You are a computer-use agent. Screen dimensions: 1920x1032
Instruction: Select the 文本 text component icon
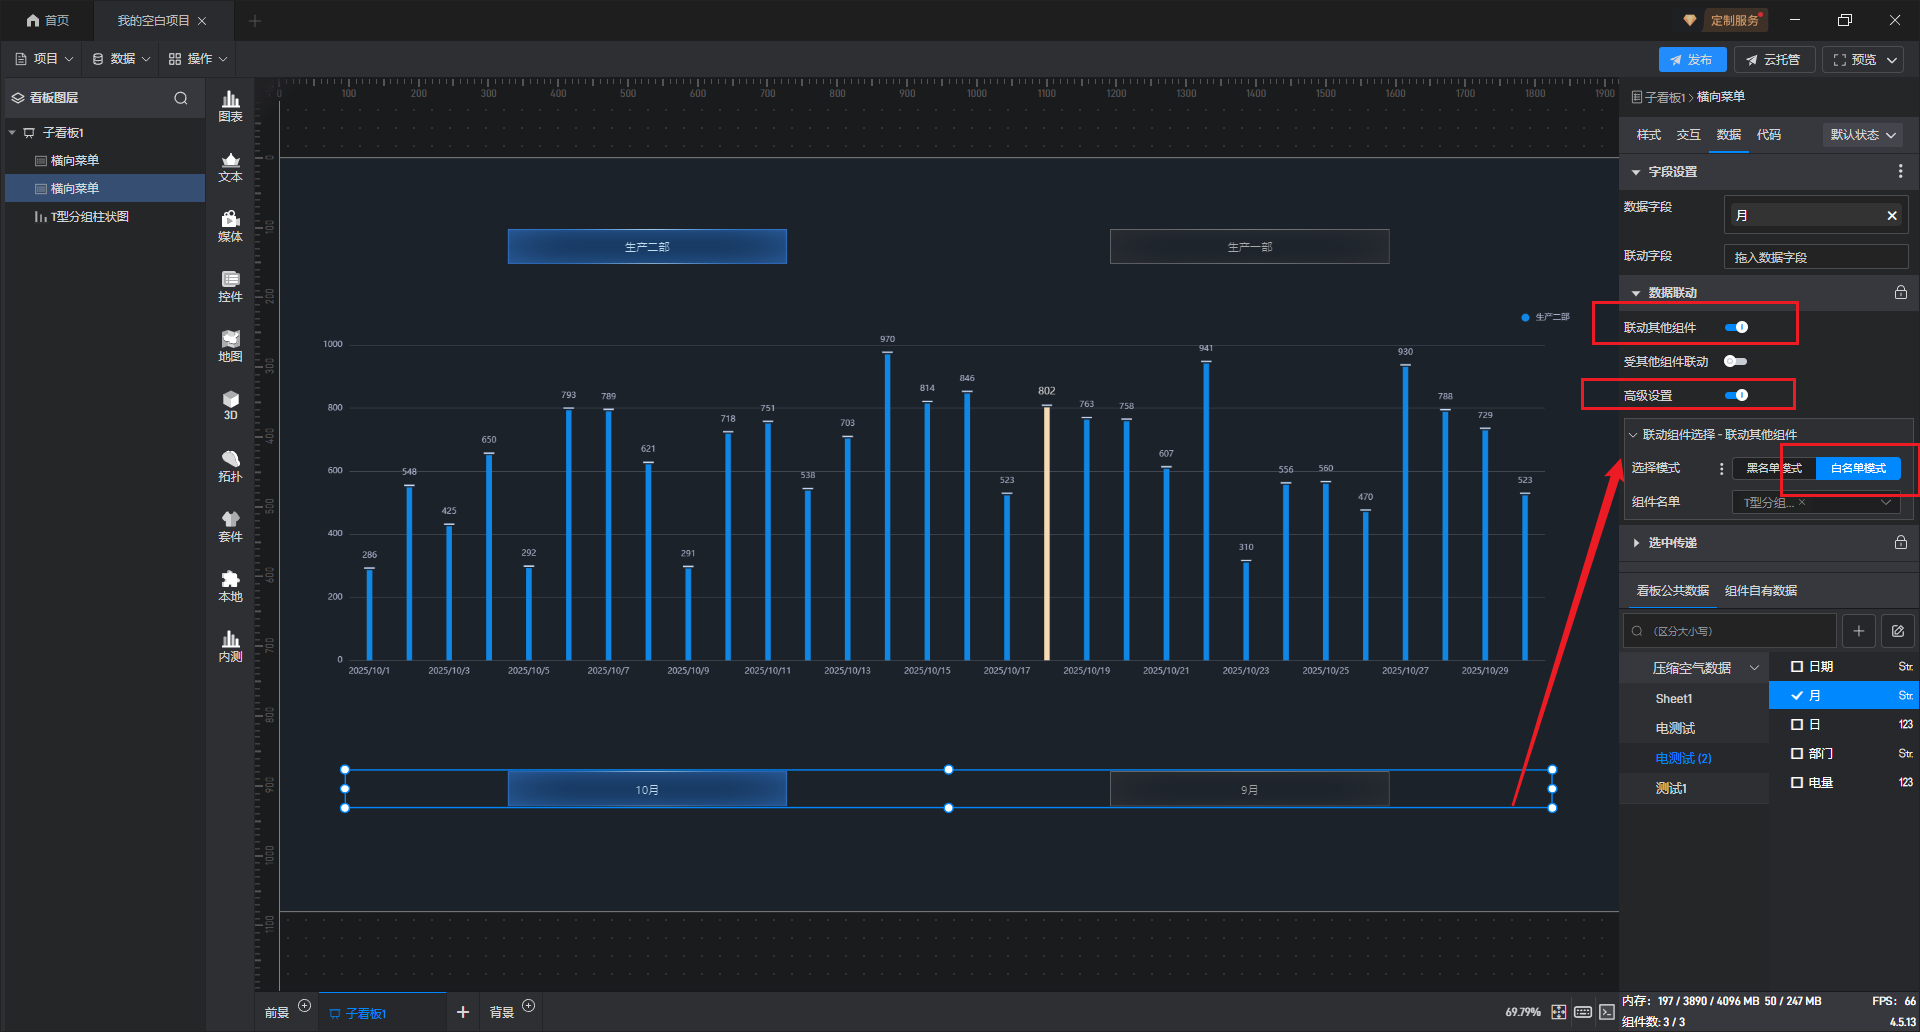[230, 166]
